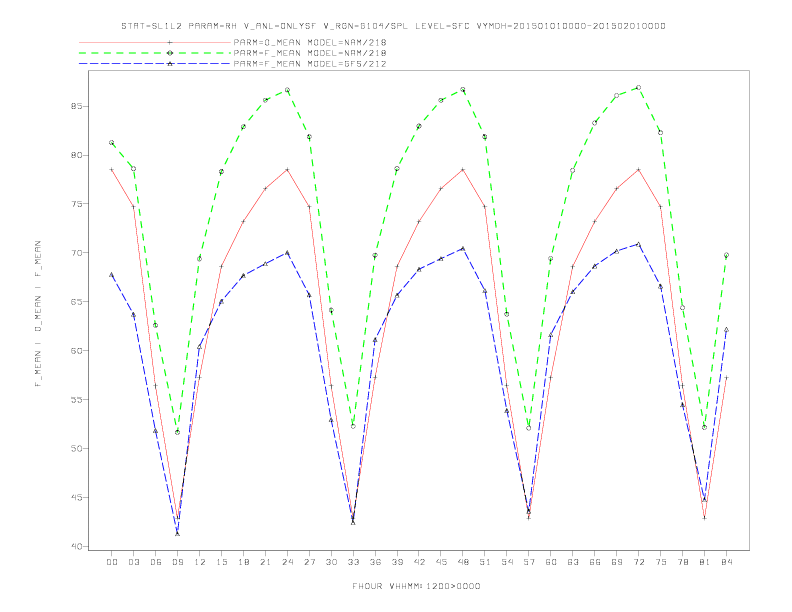Click the circle marker on green legend line
This screenshot has width=792, height=612.
170,53
